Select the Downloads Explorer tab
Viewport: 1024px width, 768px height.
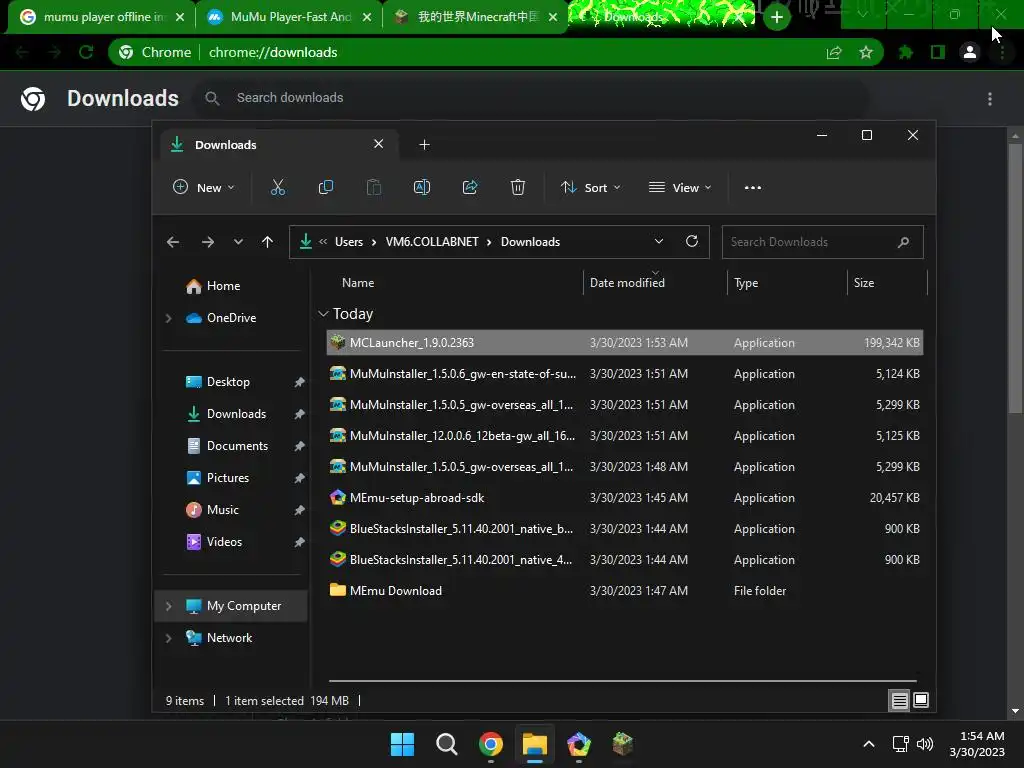point(278,145)
